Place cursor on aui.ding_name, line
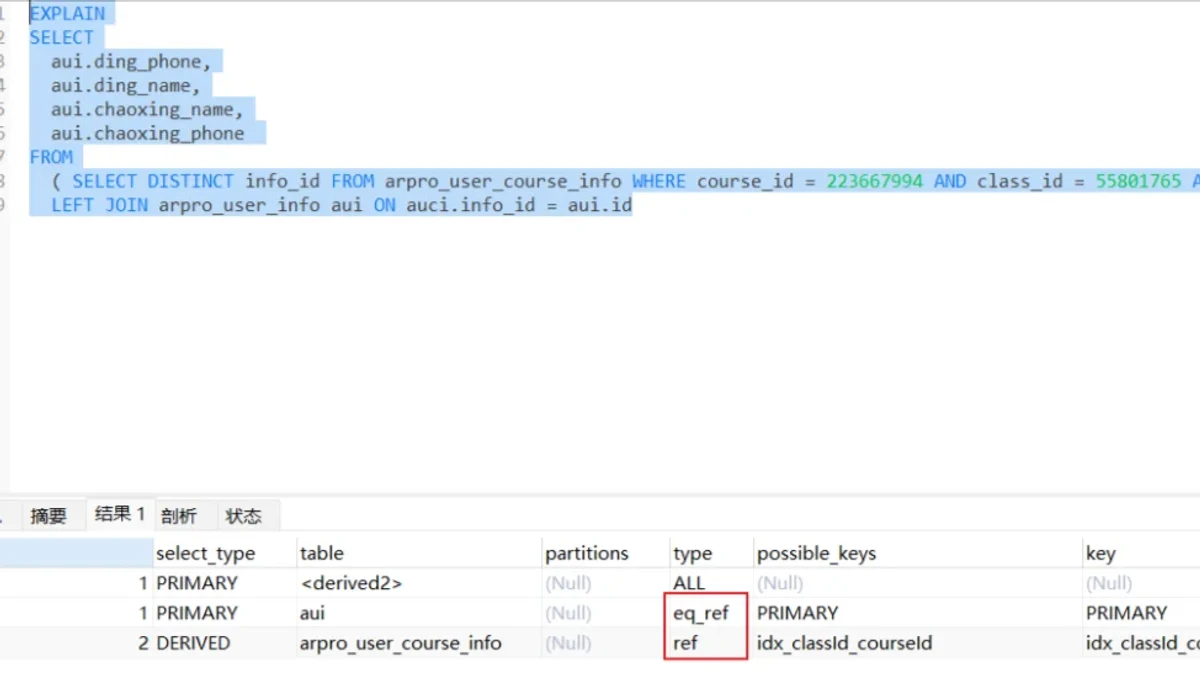This screenshot has height=675, width=1200. 126,86
